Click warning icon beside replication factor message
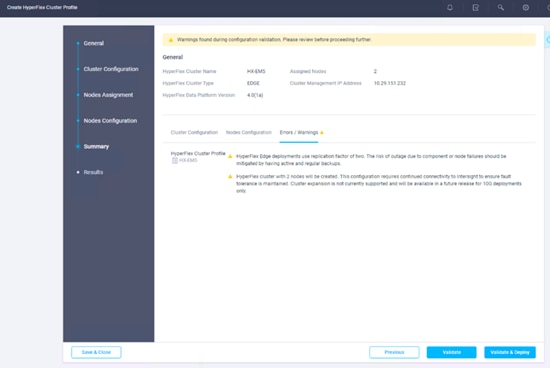Viewport: 550px width, 368px height. (x=230, y=156)
